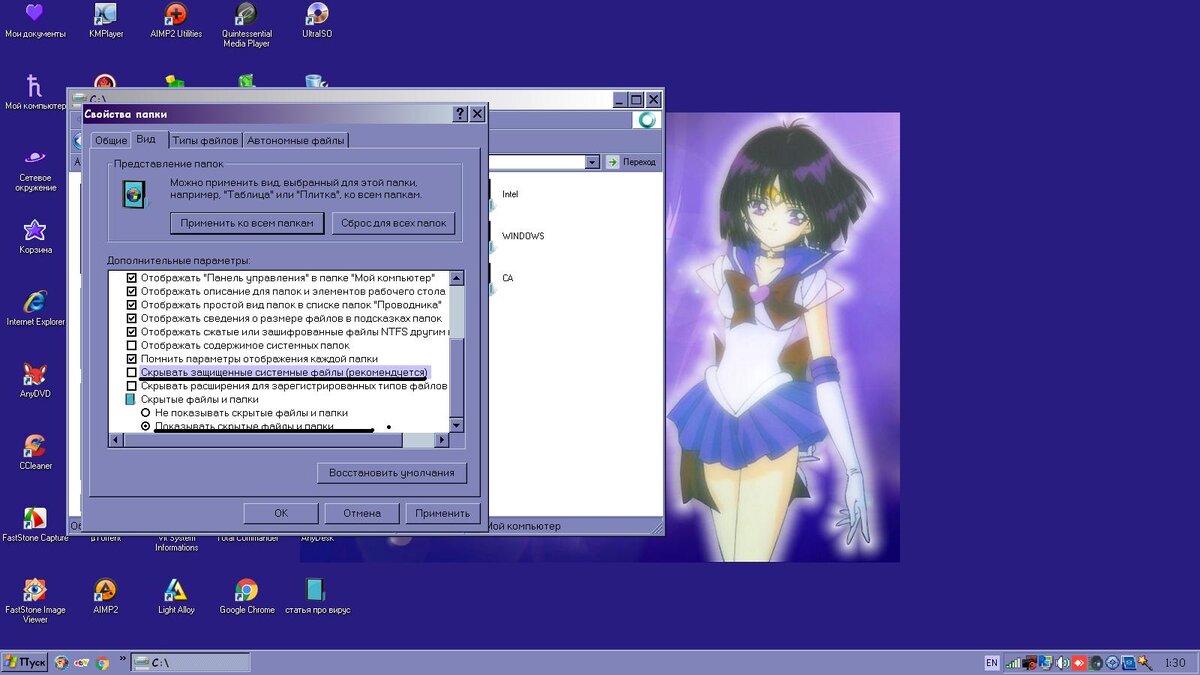
Task: Select the Google Chrome desktop shortcut
Action: [x=247, y=597]
